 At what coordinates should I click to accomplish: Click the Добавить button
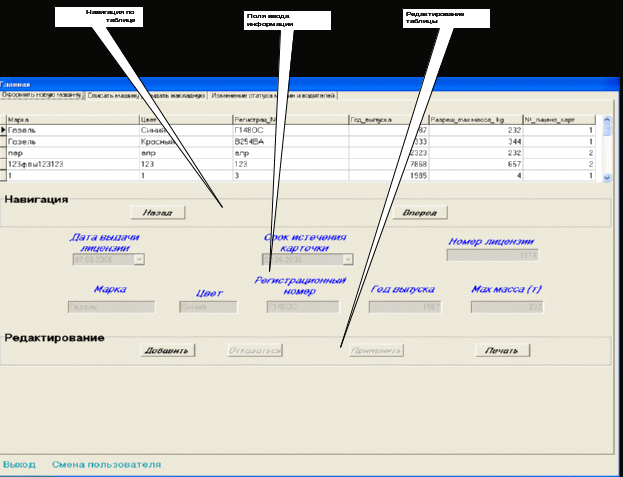tap(167, 350)
